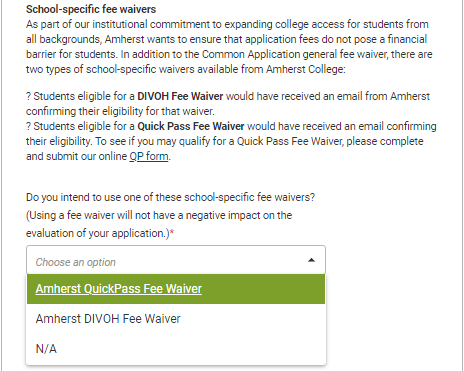Select Amherst QuickPass Fee Waiver option
Image resolution: width=464 pixels, height=371 pixels.
click(x=176, y=289)
